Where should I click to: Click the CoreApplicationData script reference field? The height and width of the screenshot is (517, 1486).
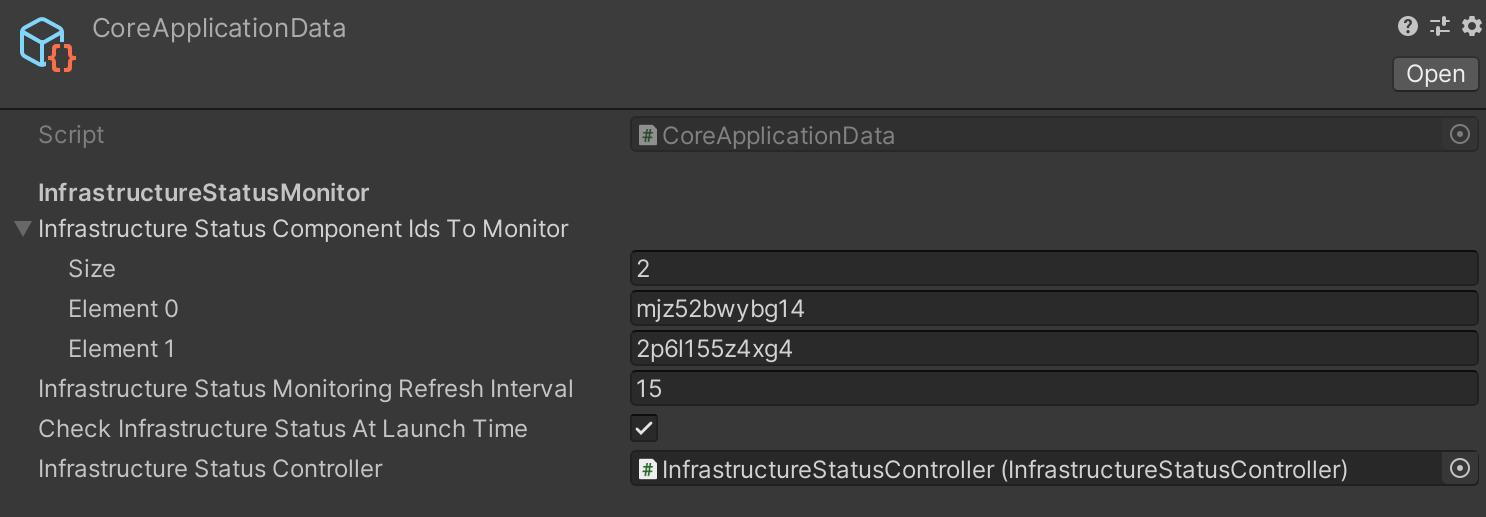[1054, 134]
